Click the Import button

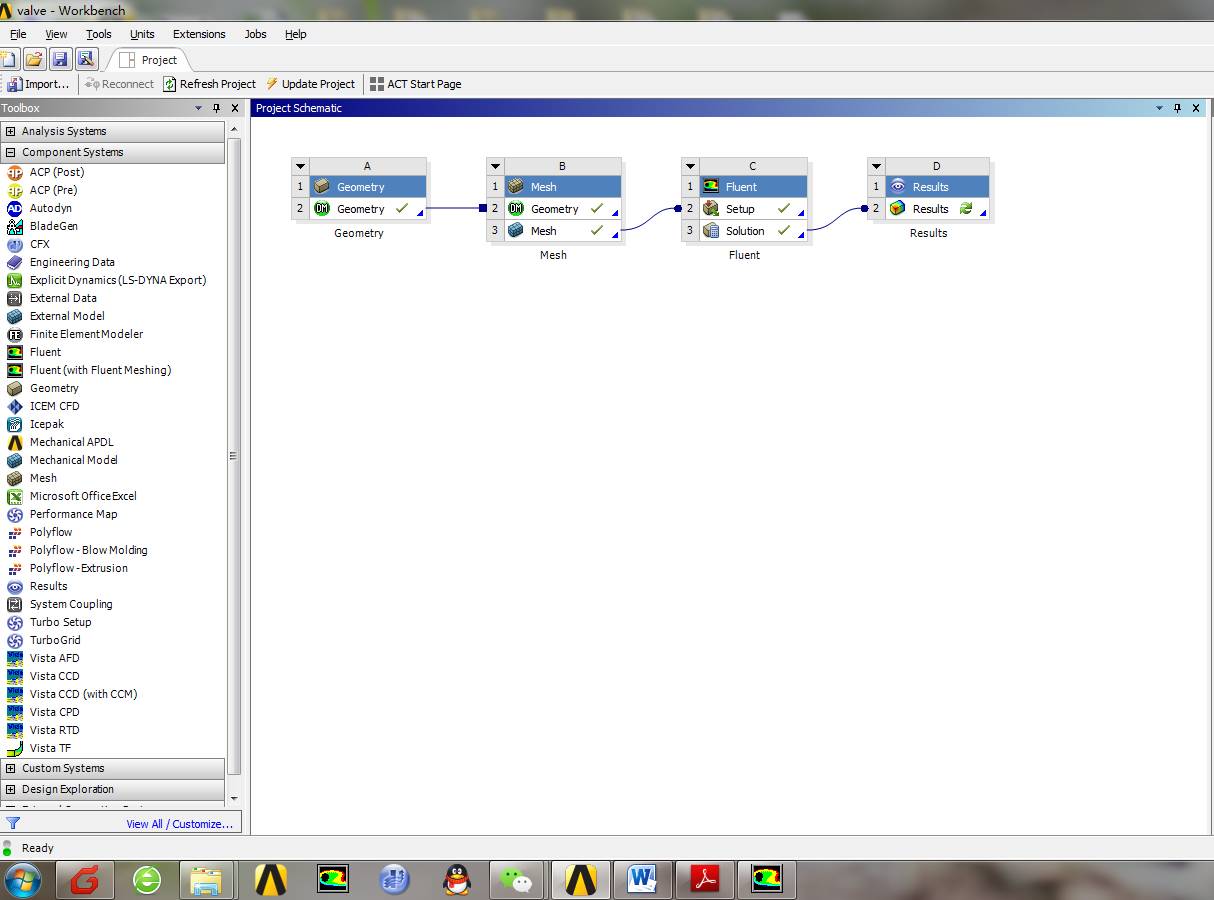click(x=39, y=84)
